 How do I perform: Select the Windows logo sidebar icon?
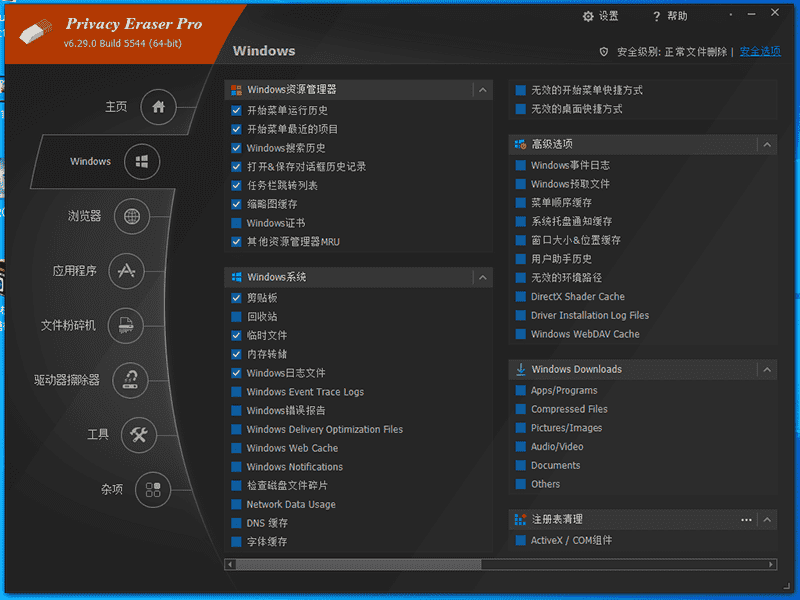click(142, 162)
